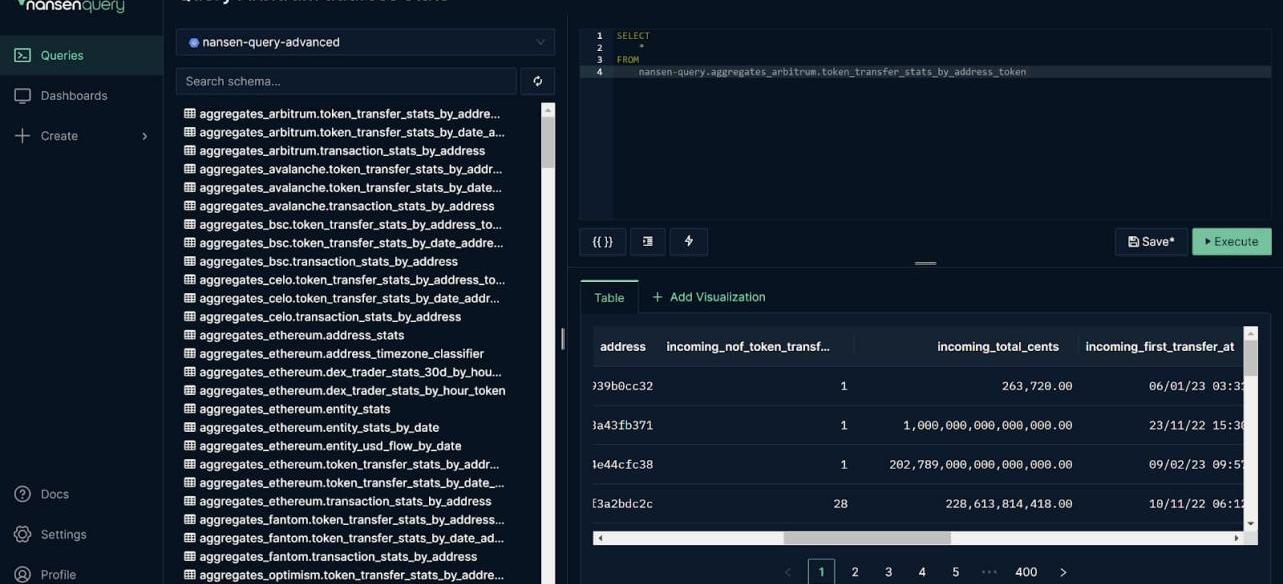
Task: Click the format query button
Action: point(648,241)
